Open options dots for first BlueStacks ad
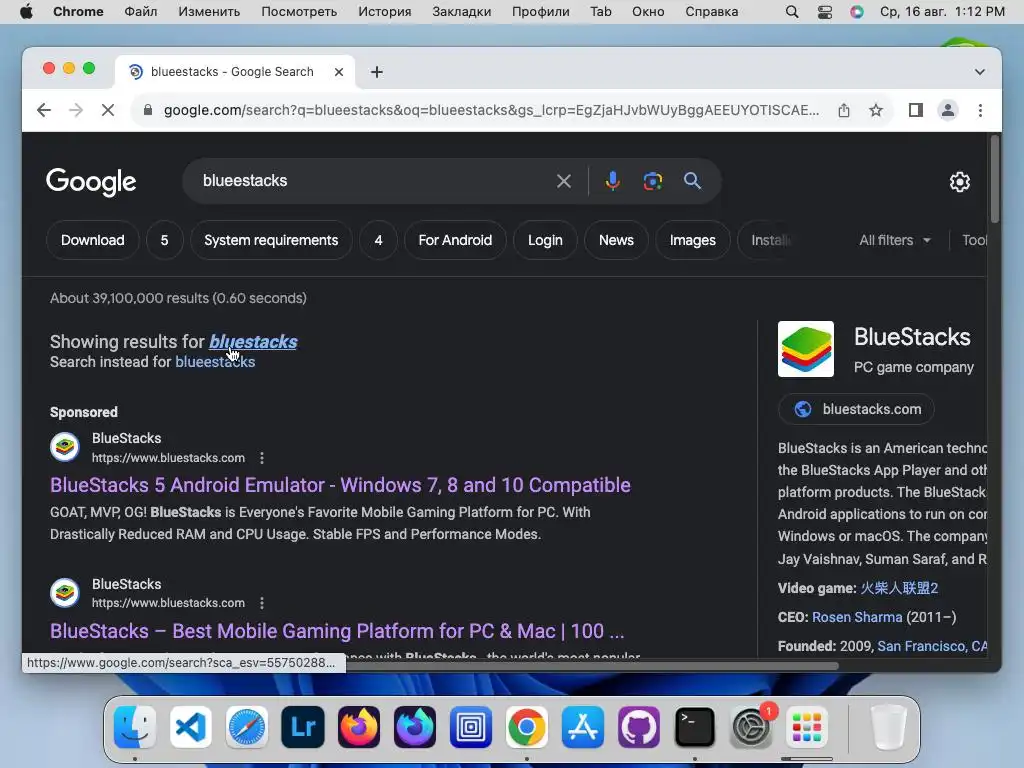The width and height of the screenshot is (1024, 768). pos(262,458)
